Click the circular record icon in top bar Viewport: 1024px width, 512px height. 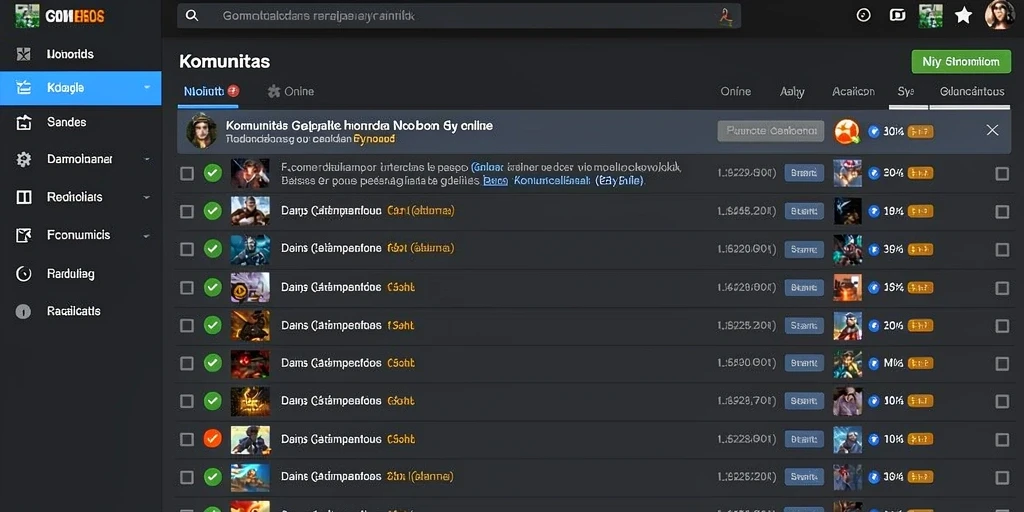click(863, 15)
